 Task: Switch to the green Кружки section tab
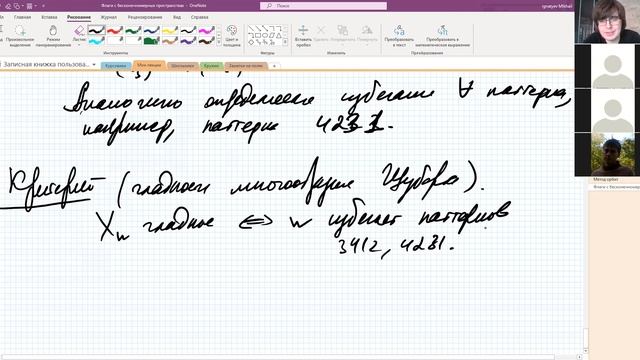pyautogui.click(x=211, y=66)
